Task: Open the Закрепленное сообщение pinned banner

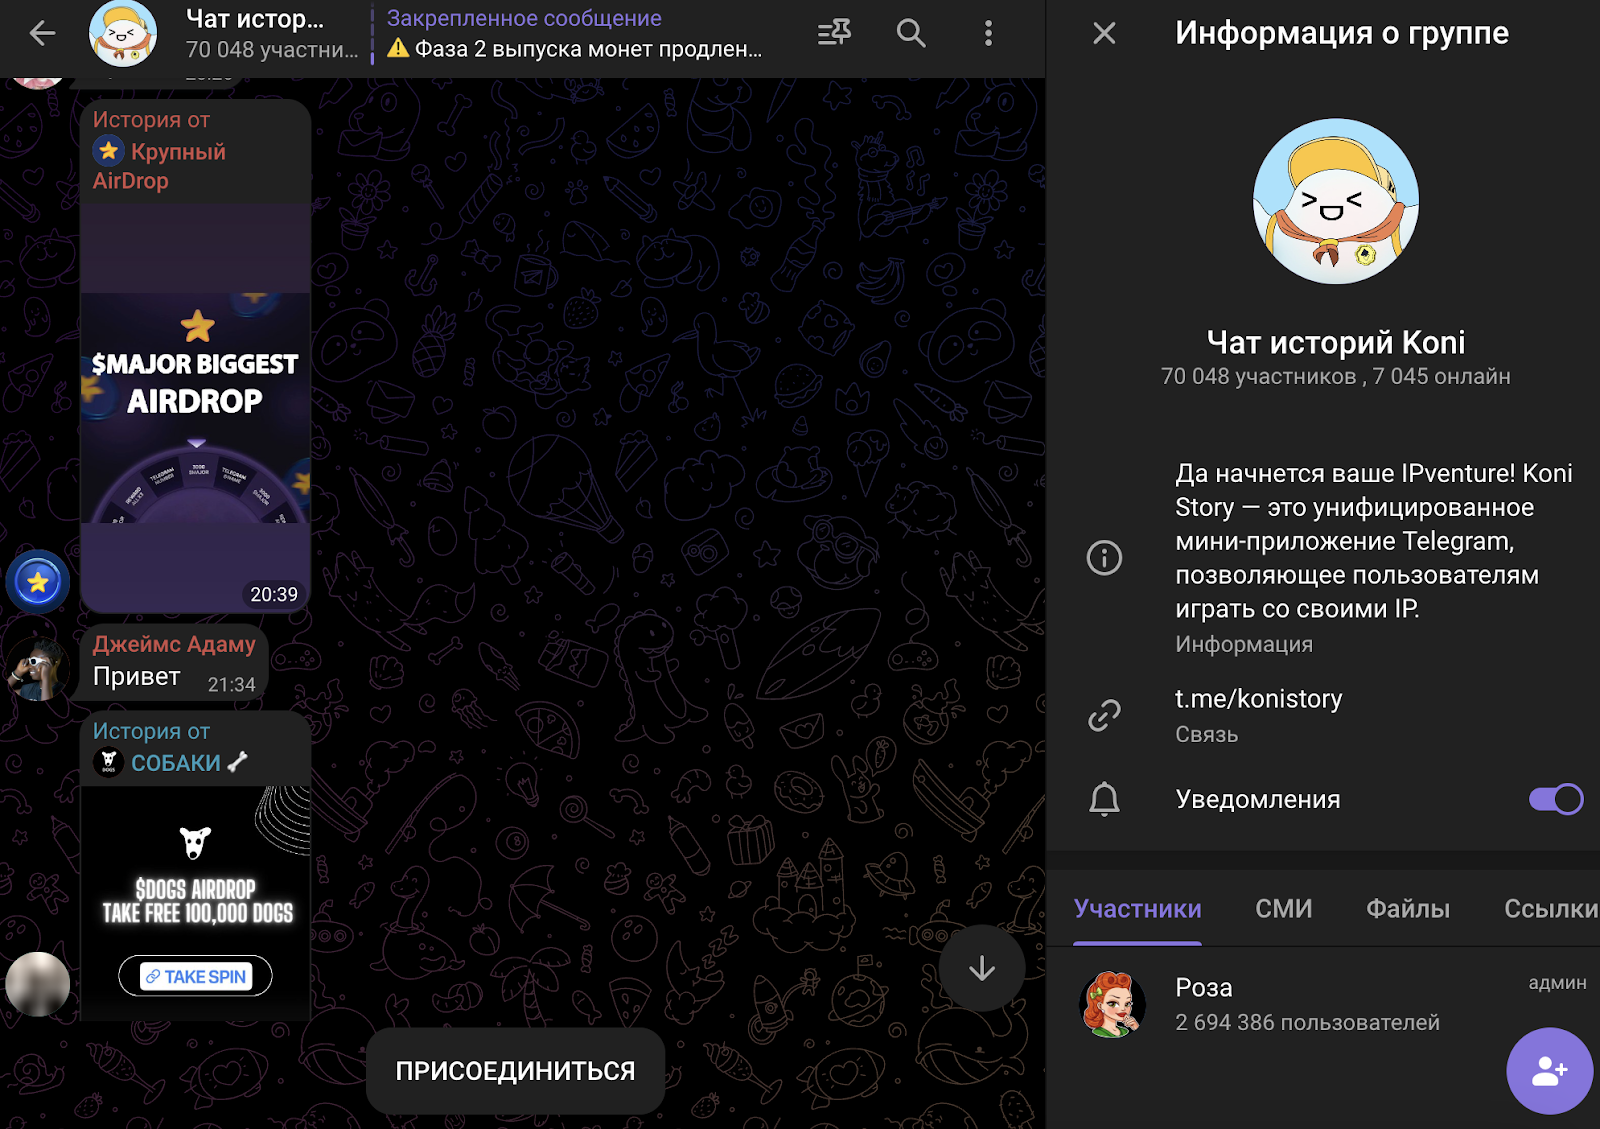Action: (x=574, y=34)
